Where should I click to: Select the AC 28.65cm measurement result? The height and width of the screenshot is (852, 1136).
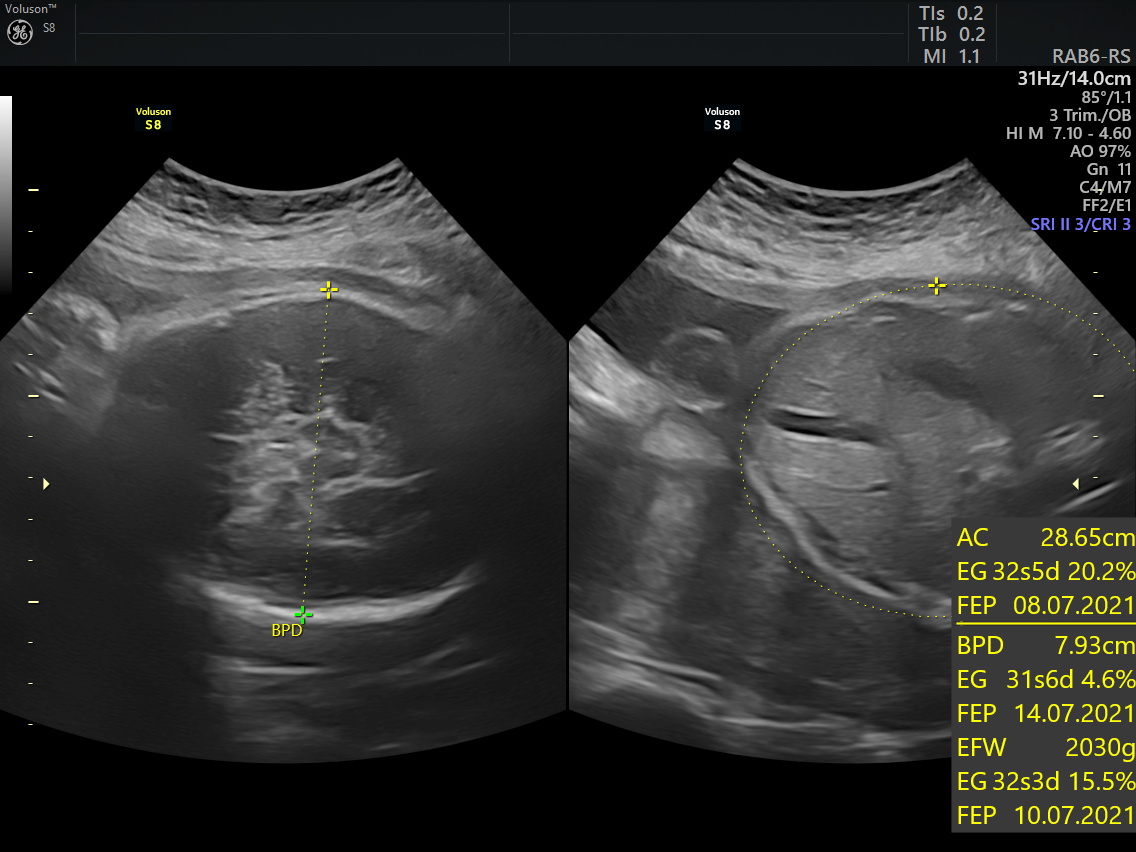coord(1044,538)
